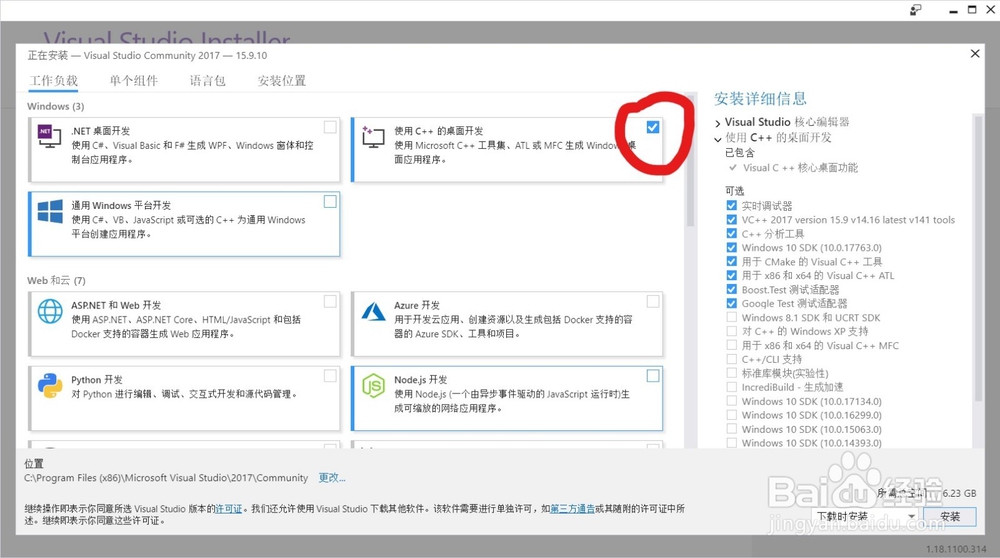Expand Visual Studio 核心编辑器 node
Viewport: 1000px width, 558px height.
click(717, 122)
